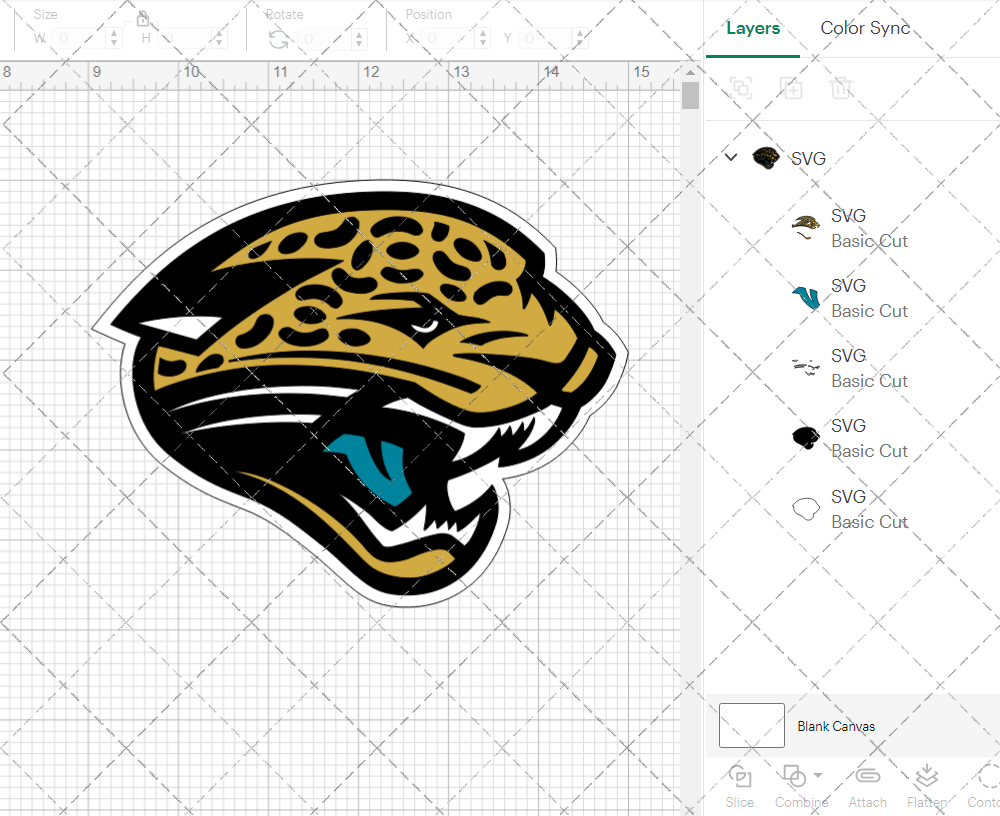The image size is (1000, 816).
Task: Toggle the aspect ratio lock icon
Action: (142, 18)
